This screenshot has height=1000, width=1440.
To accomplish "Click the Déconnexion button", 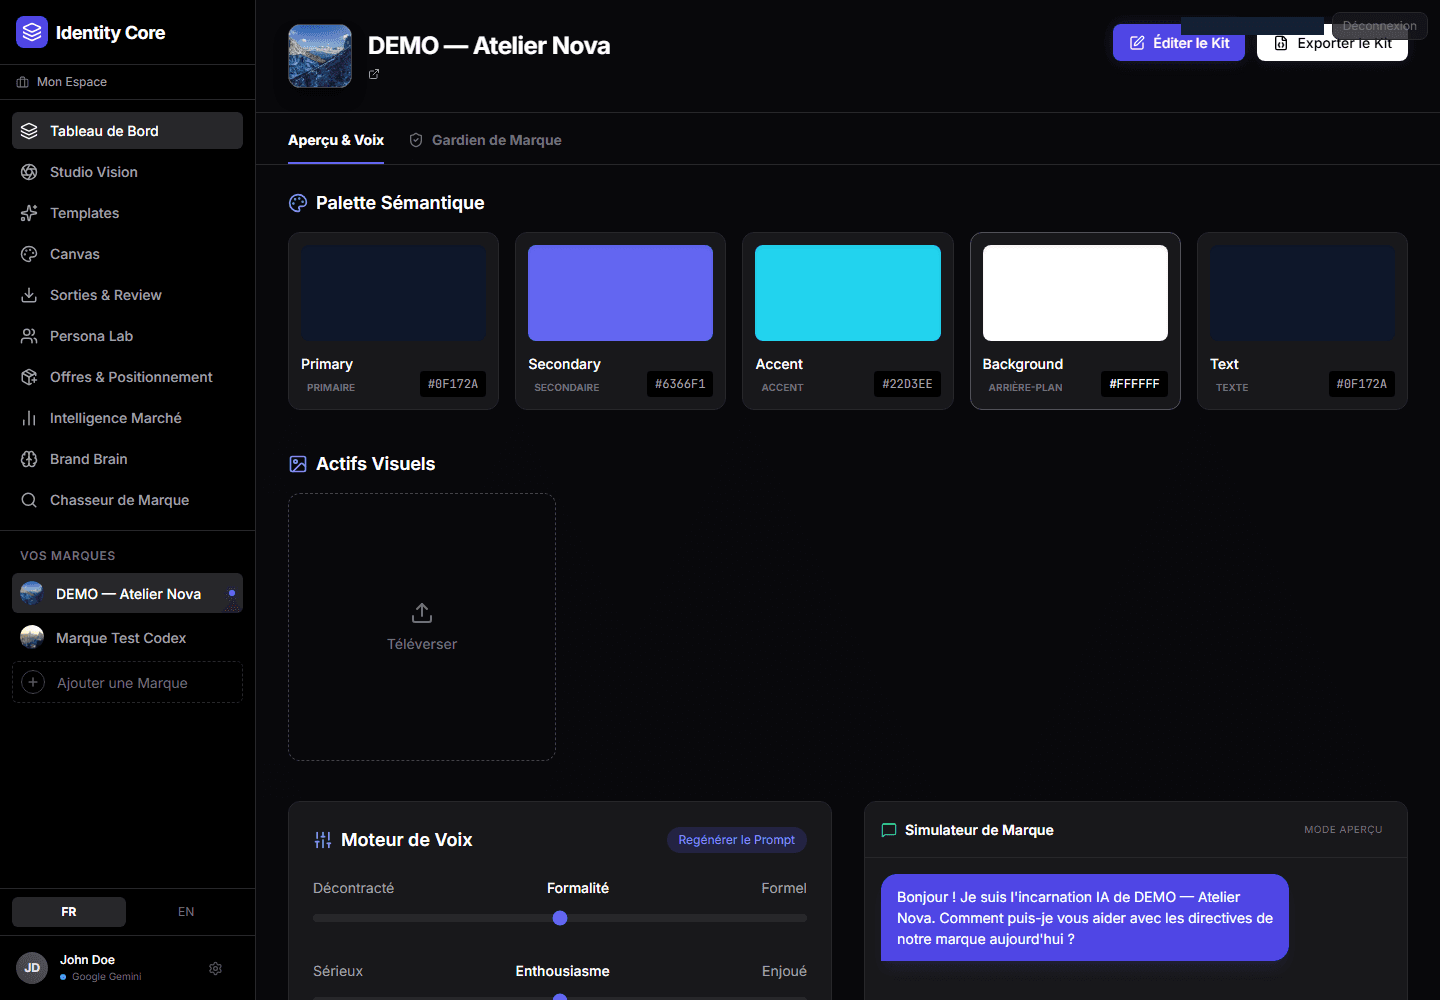I will tap(1380, 26).
